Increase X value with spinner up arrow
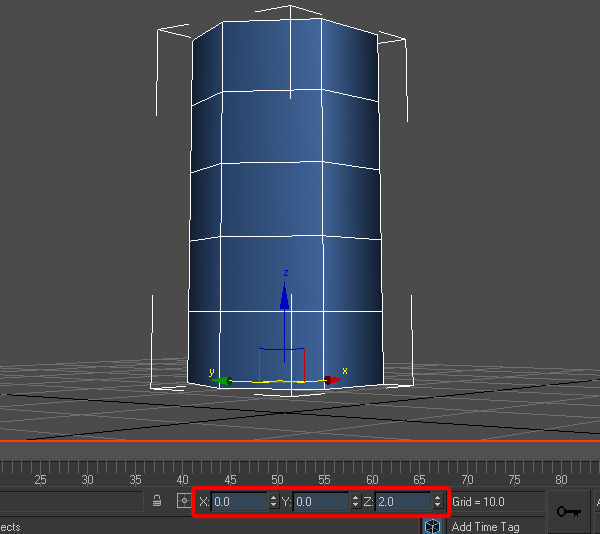Image resolution: width=600 pixels, height=534 pixels. point(273,498)
